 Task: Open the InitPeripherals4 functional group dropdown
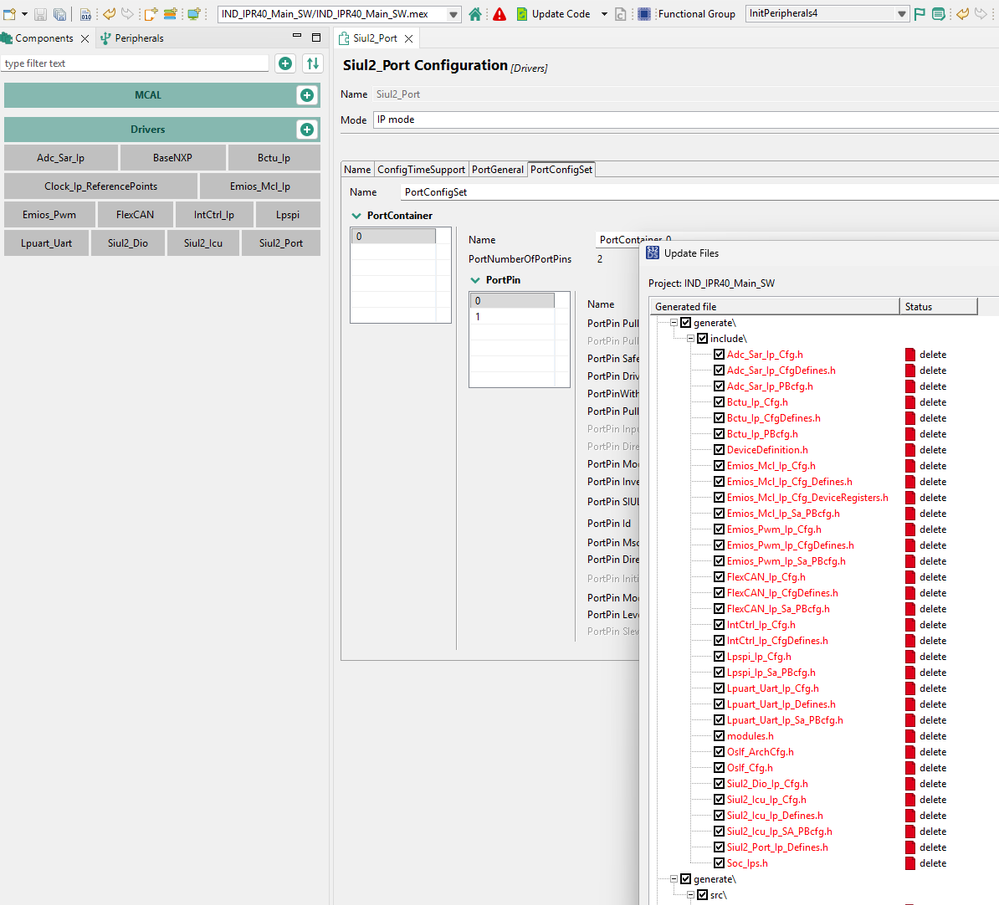(902, 14)
